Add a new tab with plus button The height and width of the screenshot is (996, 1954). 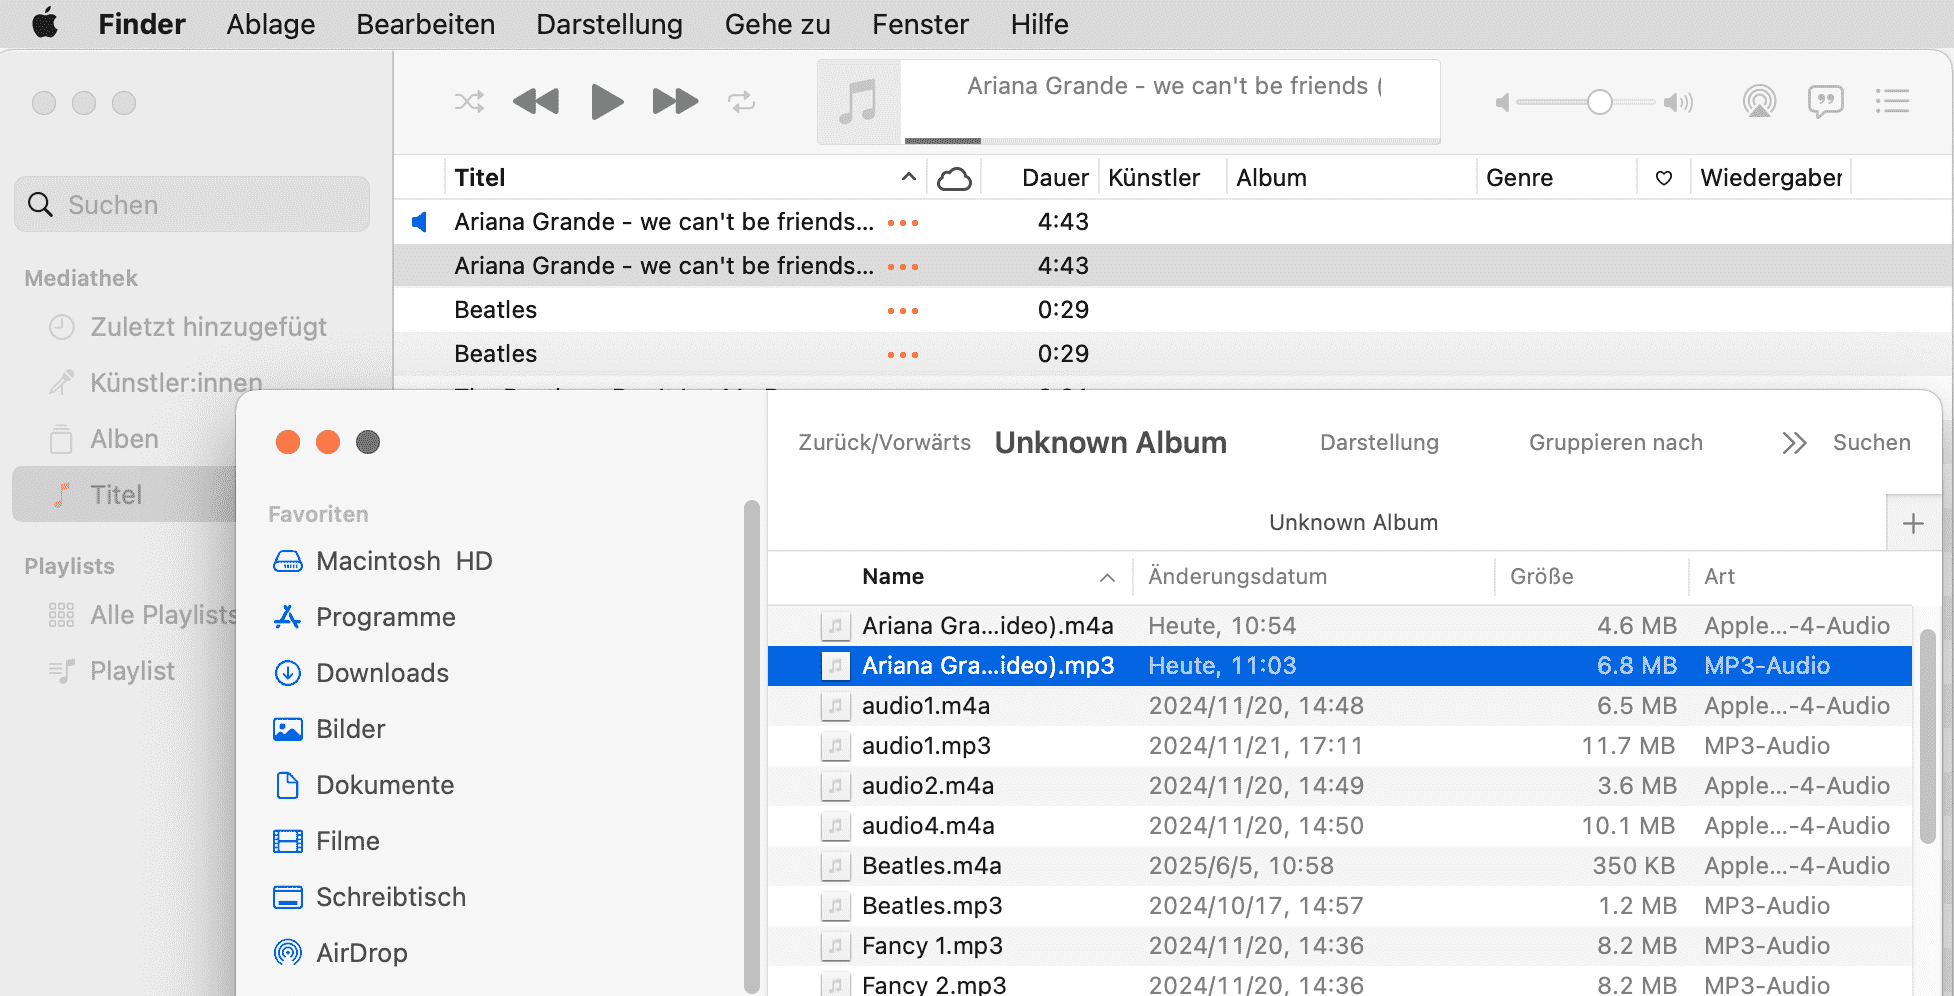coord(1913,523)
